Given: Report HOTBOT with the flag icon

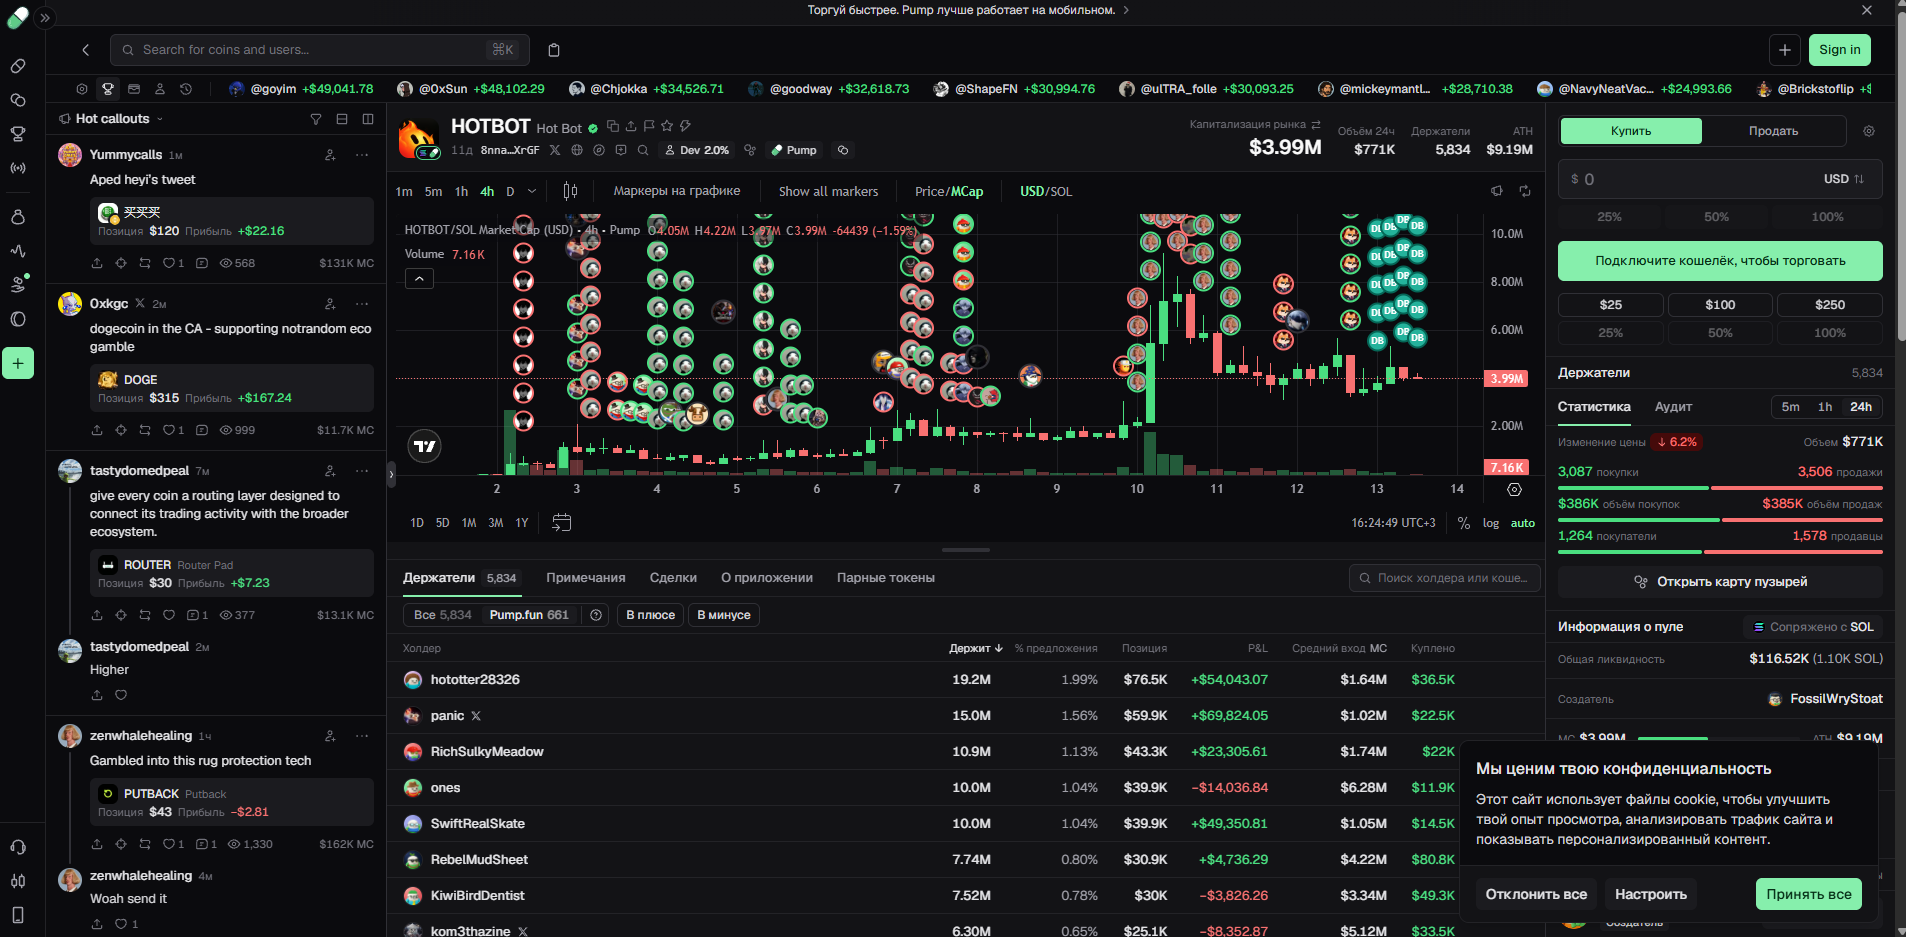Looking at the screenshot, I should [x=649, y=126].
